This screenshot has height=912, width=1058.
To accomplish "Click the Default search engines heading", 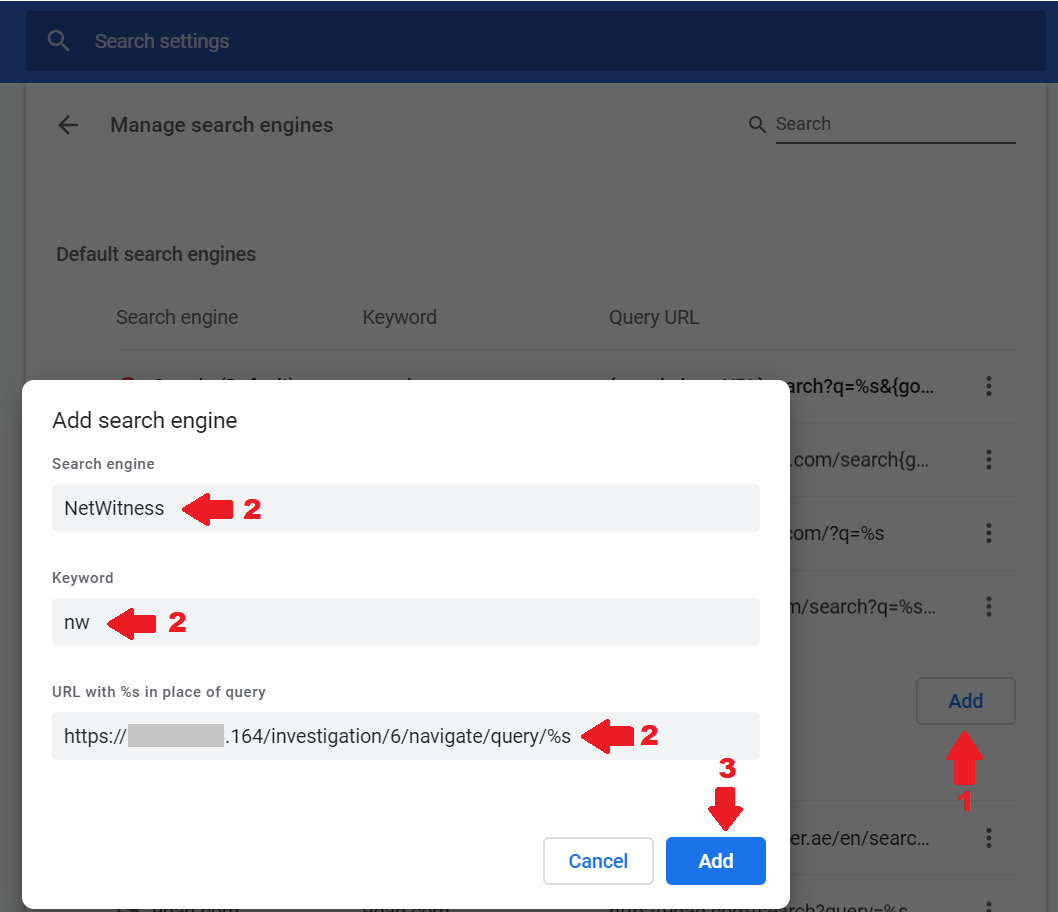I will pyautogui.click(x=156, y=254).
